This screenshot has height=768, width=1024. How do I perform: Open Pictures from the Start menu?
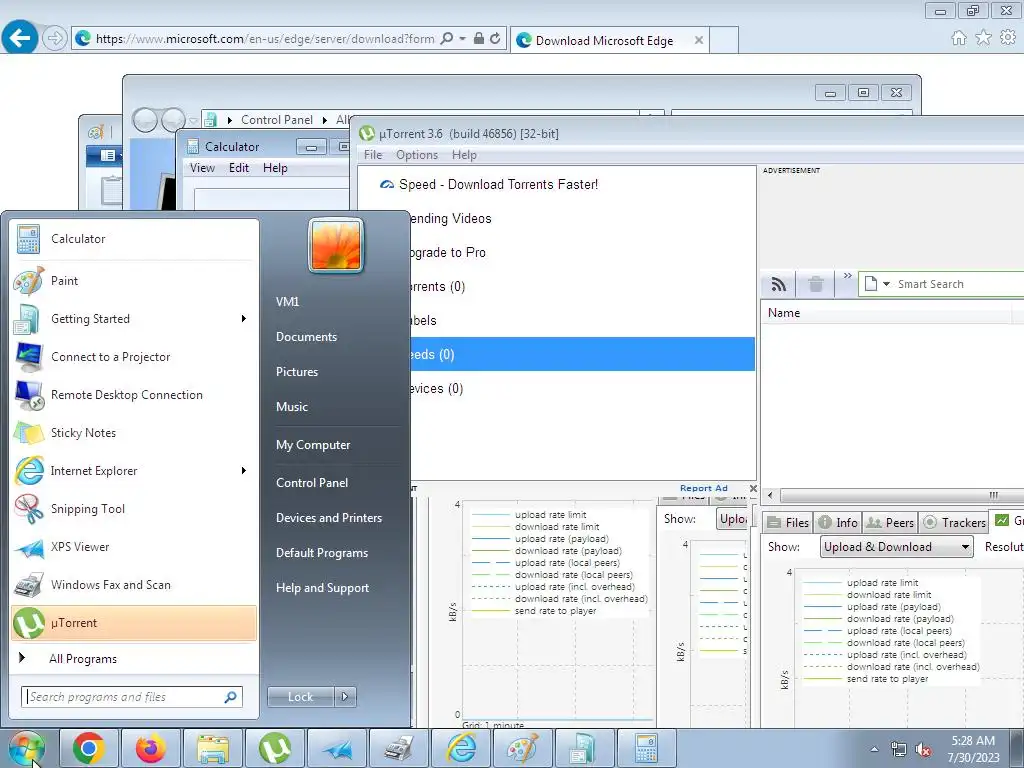297,372
